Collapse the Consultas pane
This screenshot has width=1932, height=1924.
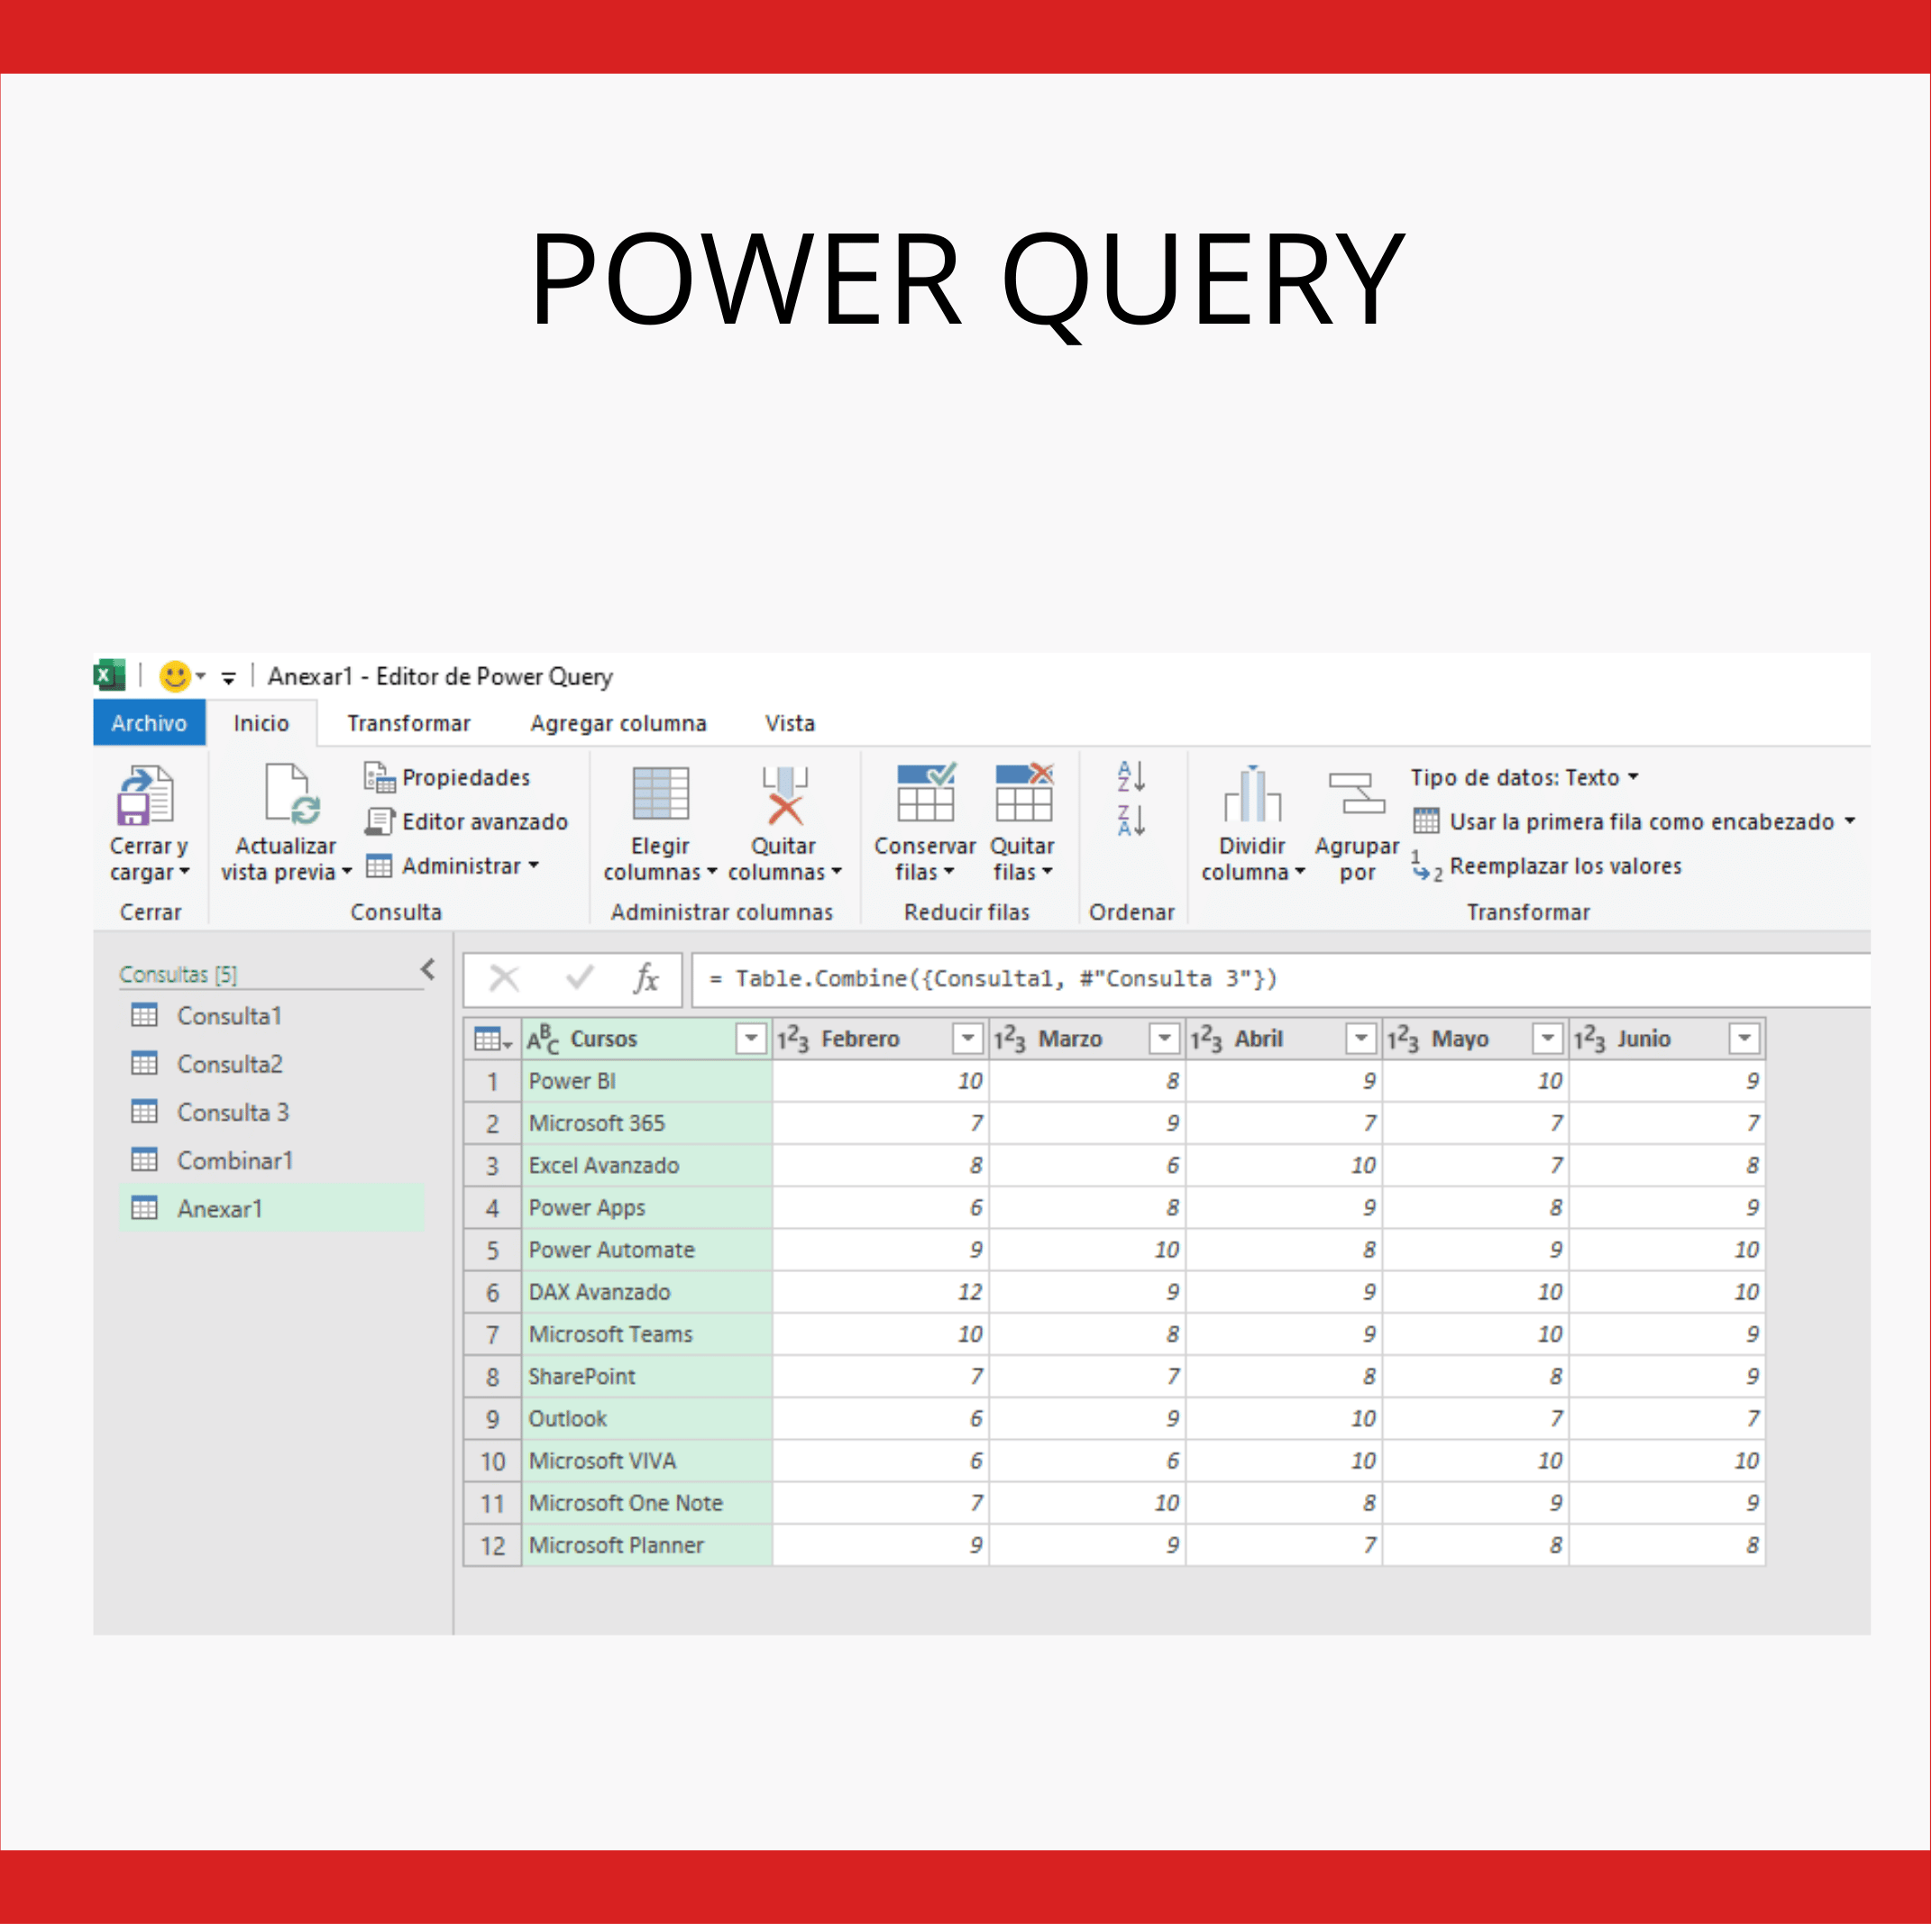click(428, 969)
